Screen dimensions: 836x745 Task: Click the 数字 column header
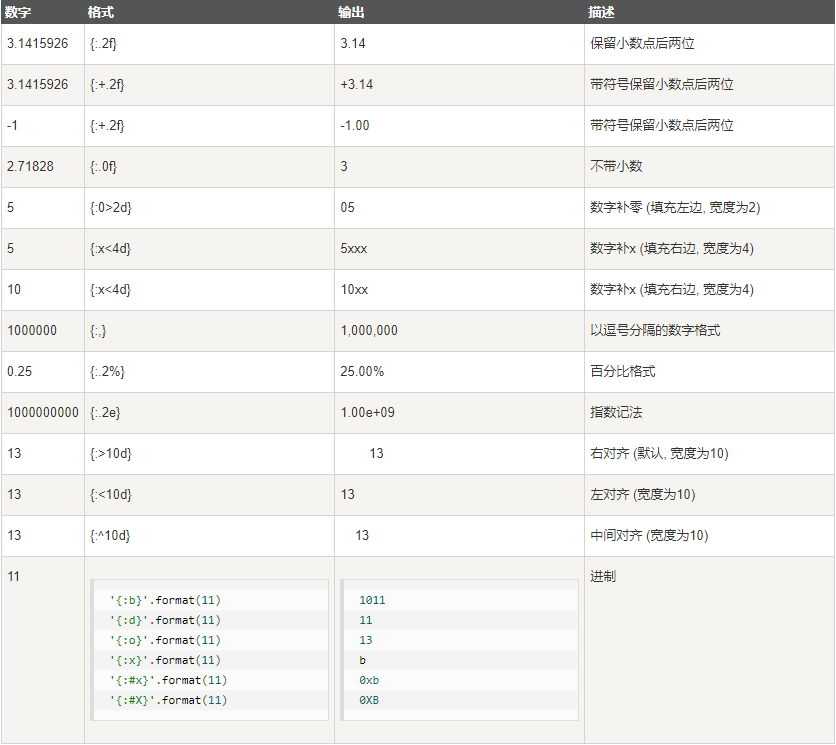[x=18, y=12]
